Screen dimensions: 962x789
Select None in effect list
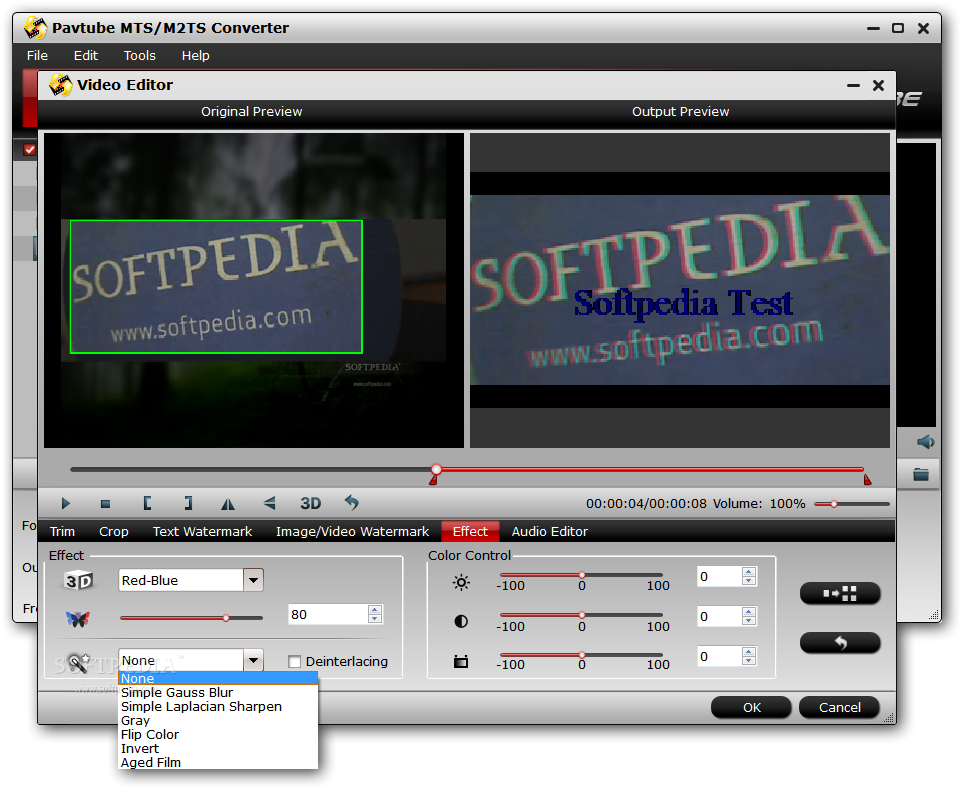(x=218, y=678)
